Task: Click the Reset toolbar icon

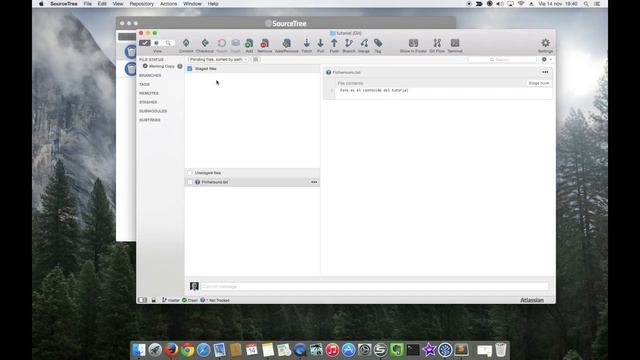Action: [222, 43]
